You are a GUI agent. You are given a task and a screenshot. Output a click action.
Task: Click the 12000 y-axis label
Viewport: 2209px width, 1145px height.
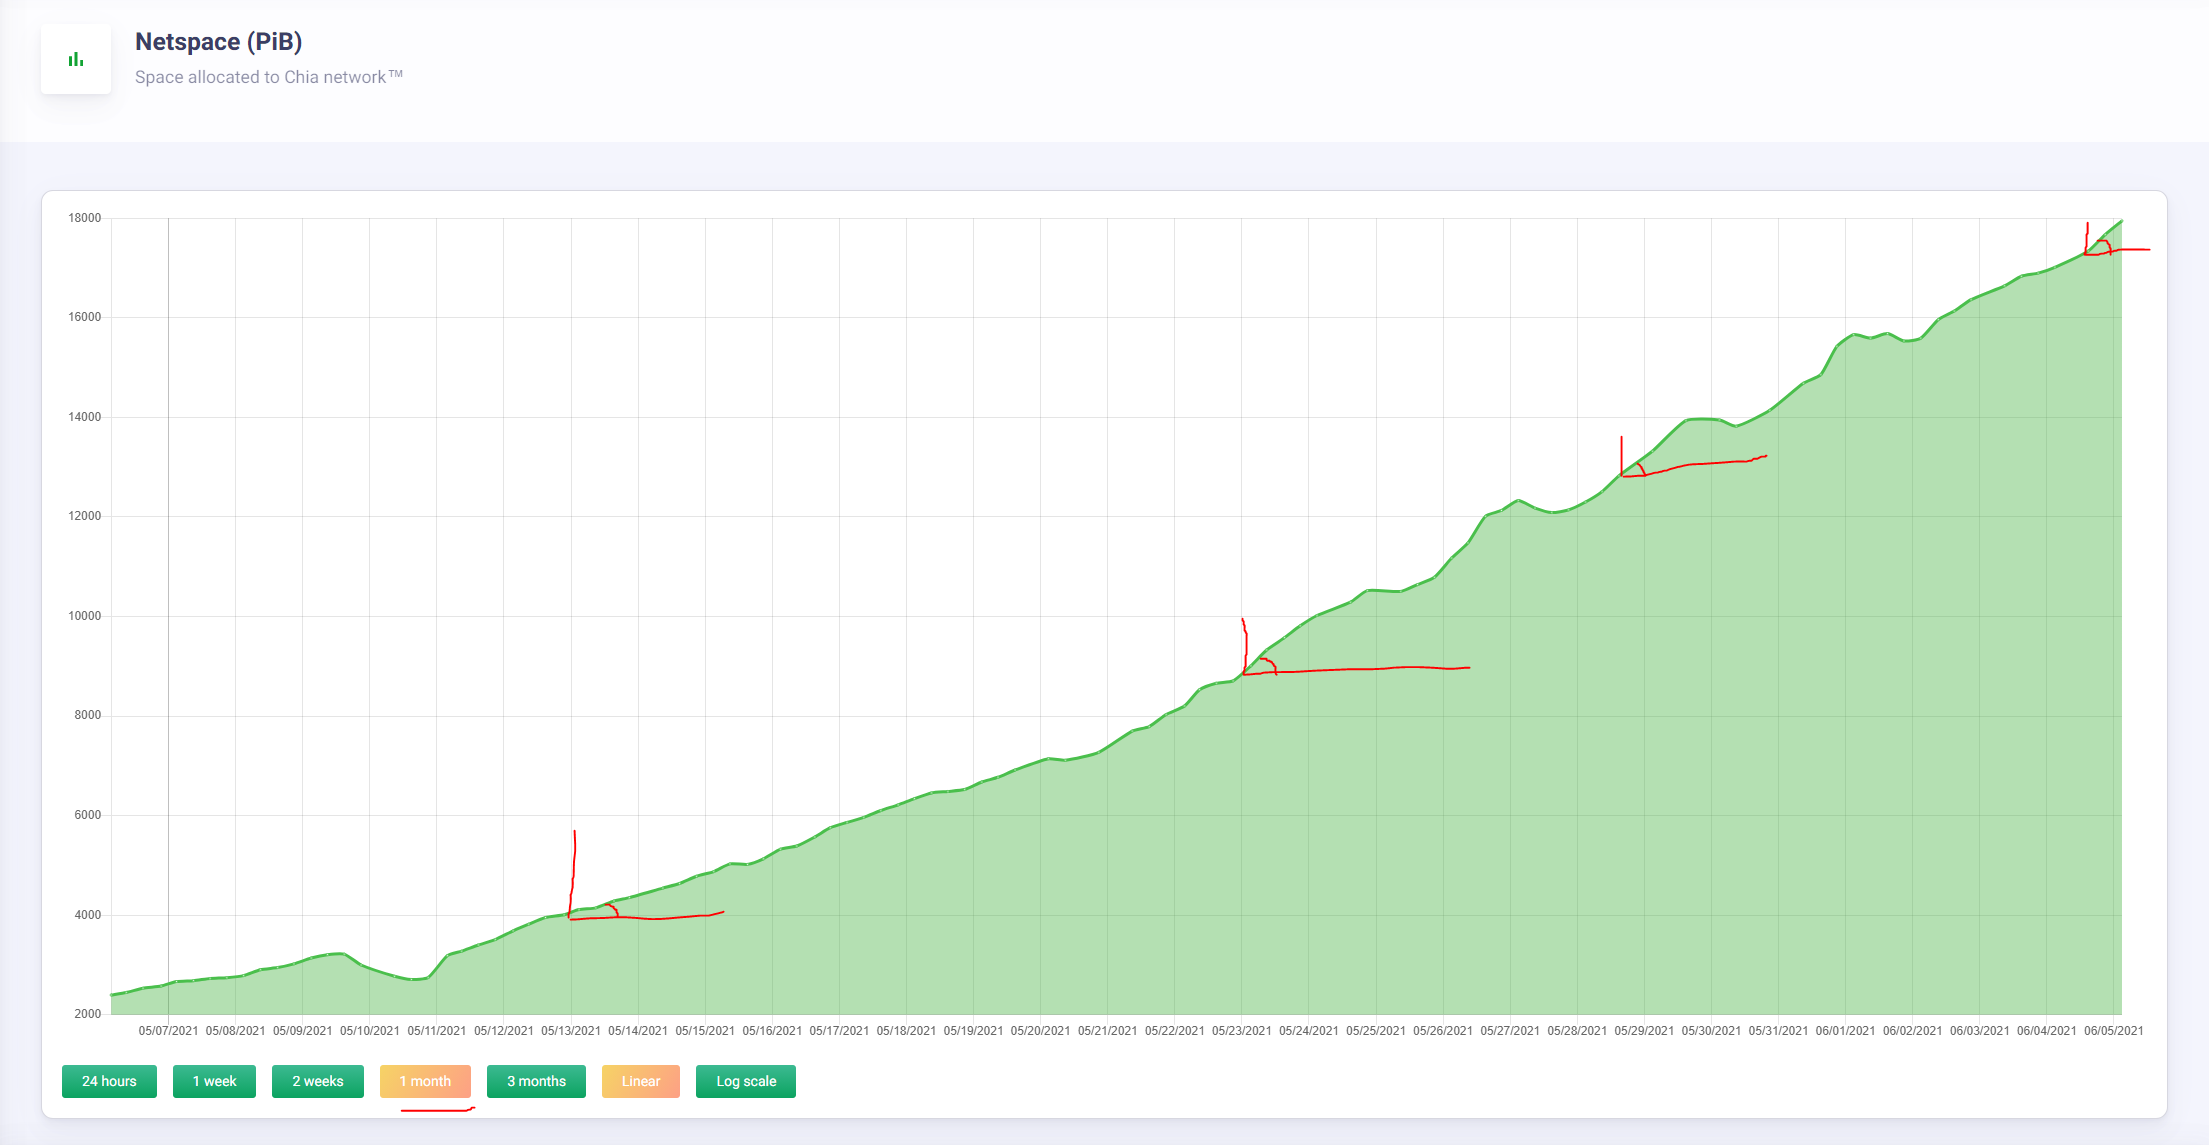pyautogui.click(x=84, y=516)
